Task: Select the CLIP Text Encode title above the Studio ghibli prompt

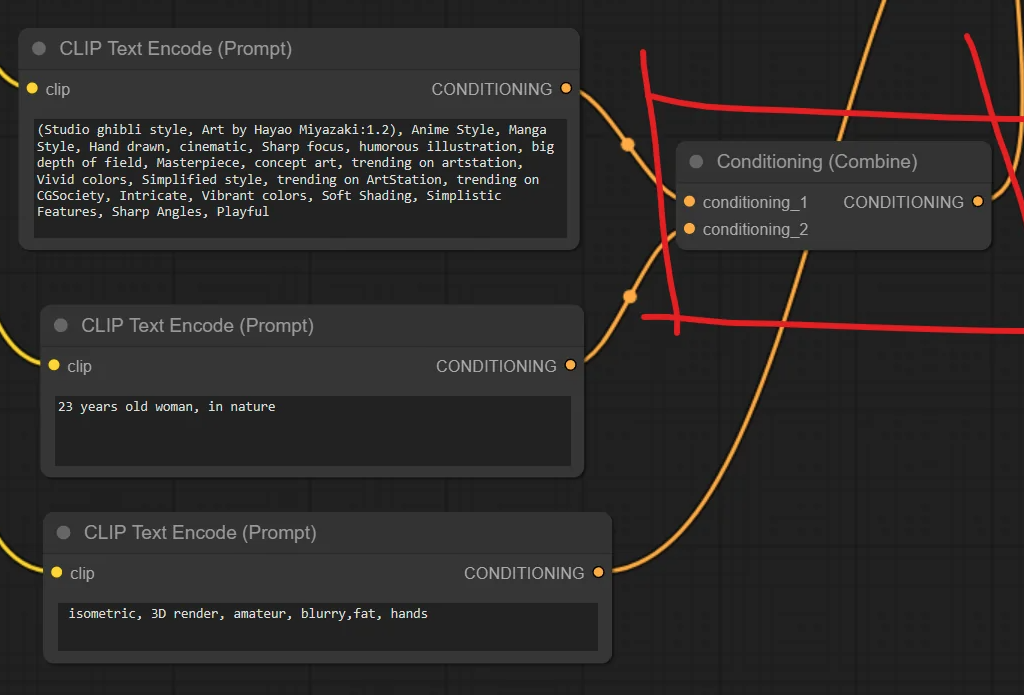Action: click(x=176, y=48)
